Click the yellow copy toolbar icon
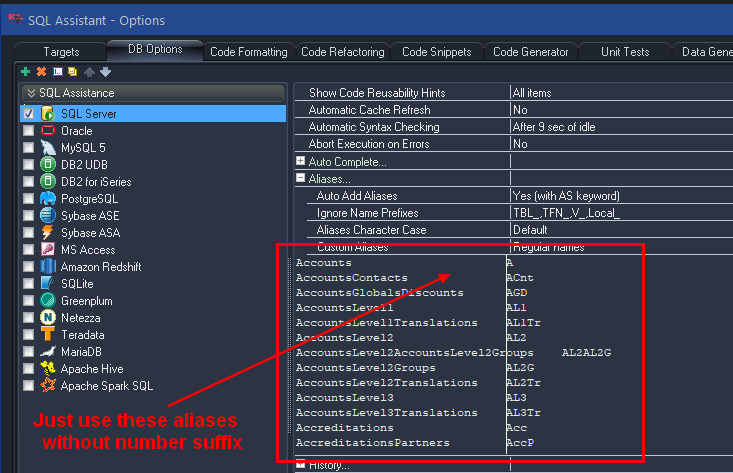The width and height of the screenshot is (733, 473). (72, 72)
